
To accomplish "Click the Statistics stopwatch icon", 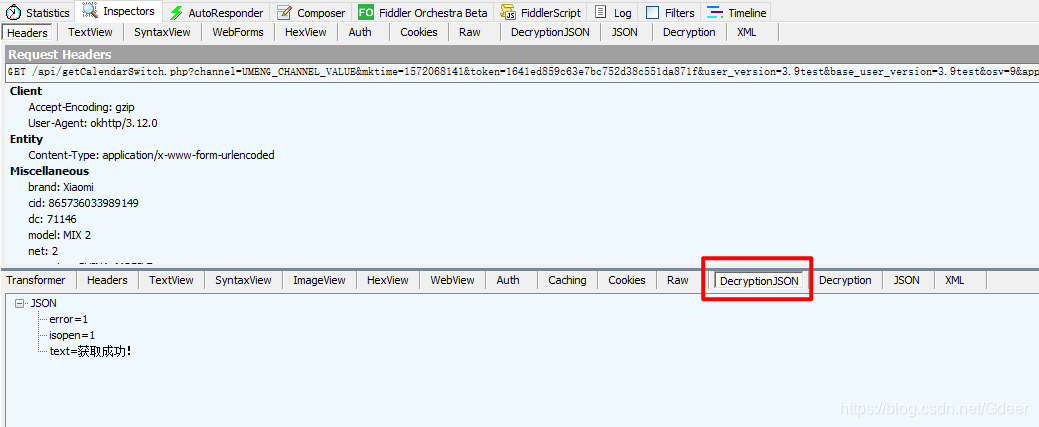I will [13, 13].
